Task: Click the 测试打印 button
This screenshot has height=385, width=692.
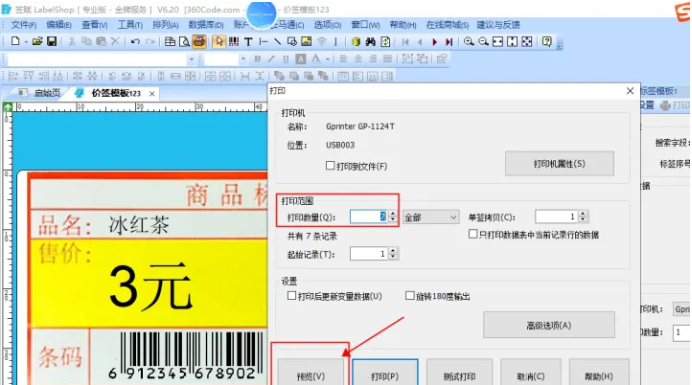Action: pos(459,372)
